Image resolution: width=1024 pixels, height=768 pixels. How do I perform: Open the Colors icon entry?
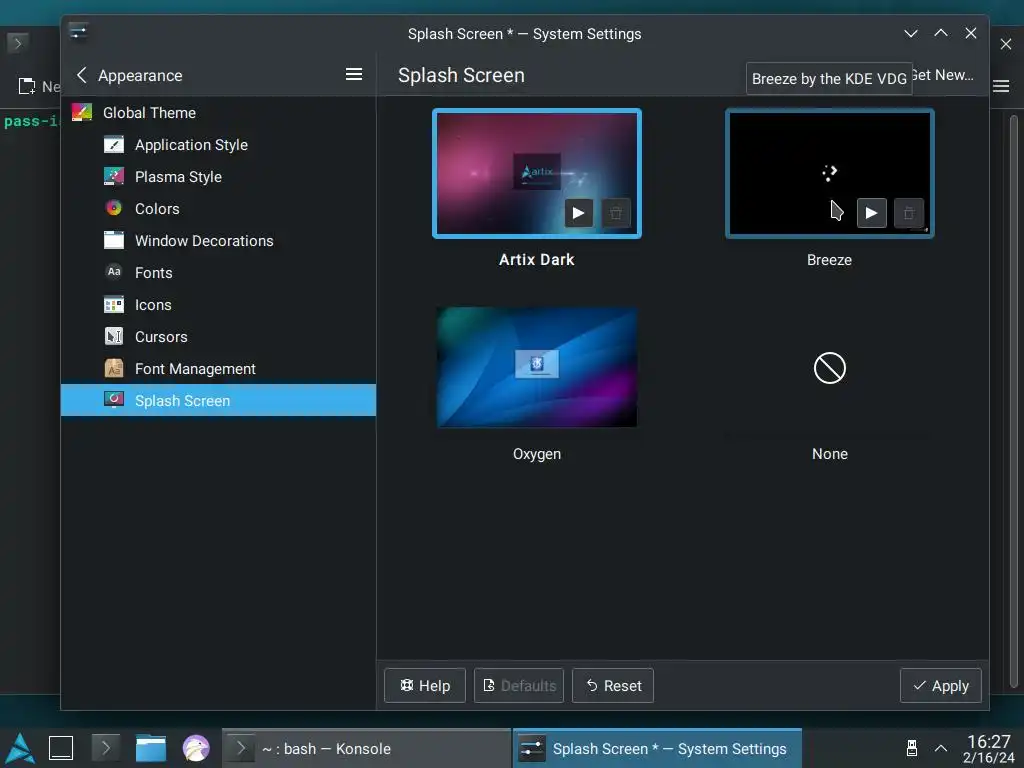(x=114, y=208)
